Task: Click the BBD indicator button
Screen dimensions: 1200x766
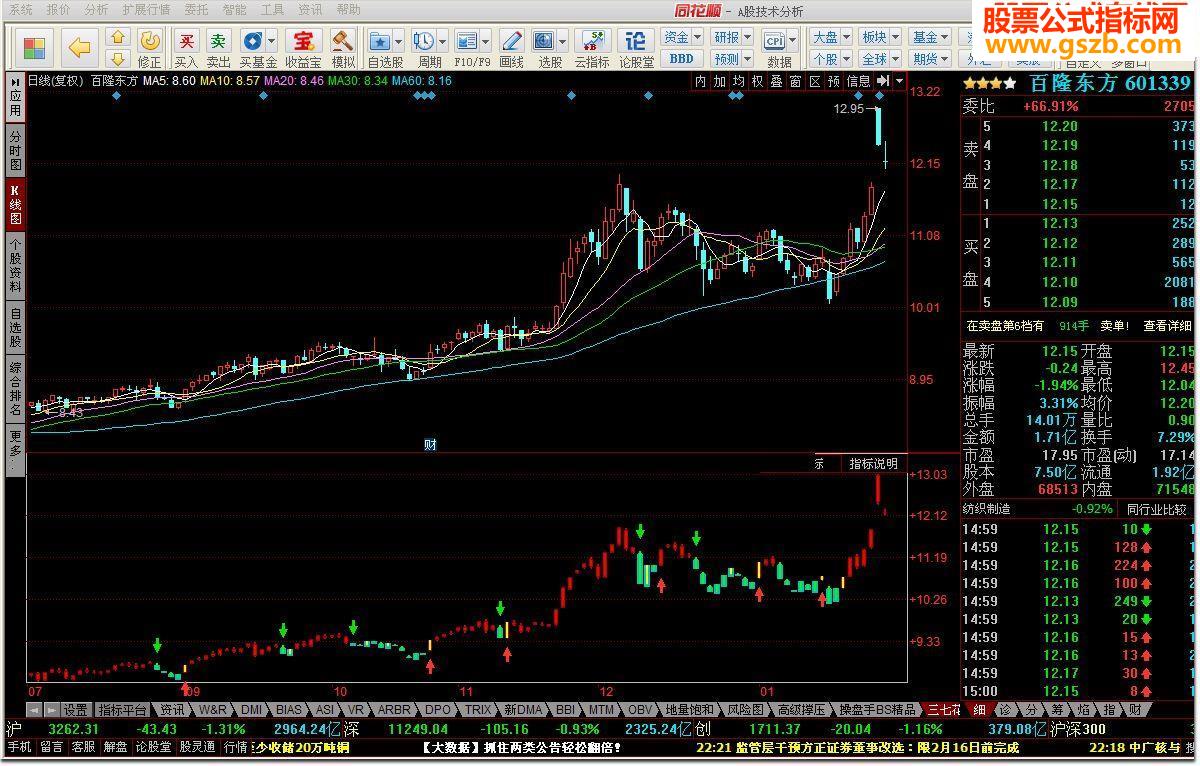Action: point(681,59)
